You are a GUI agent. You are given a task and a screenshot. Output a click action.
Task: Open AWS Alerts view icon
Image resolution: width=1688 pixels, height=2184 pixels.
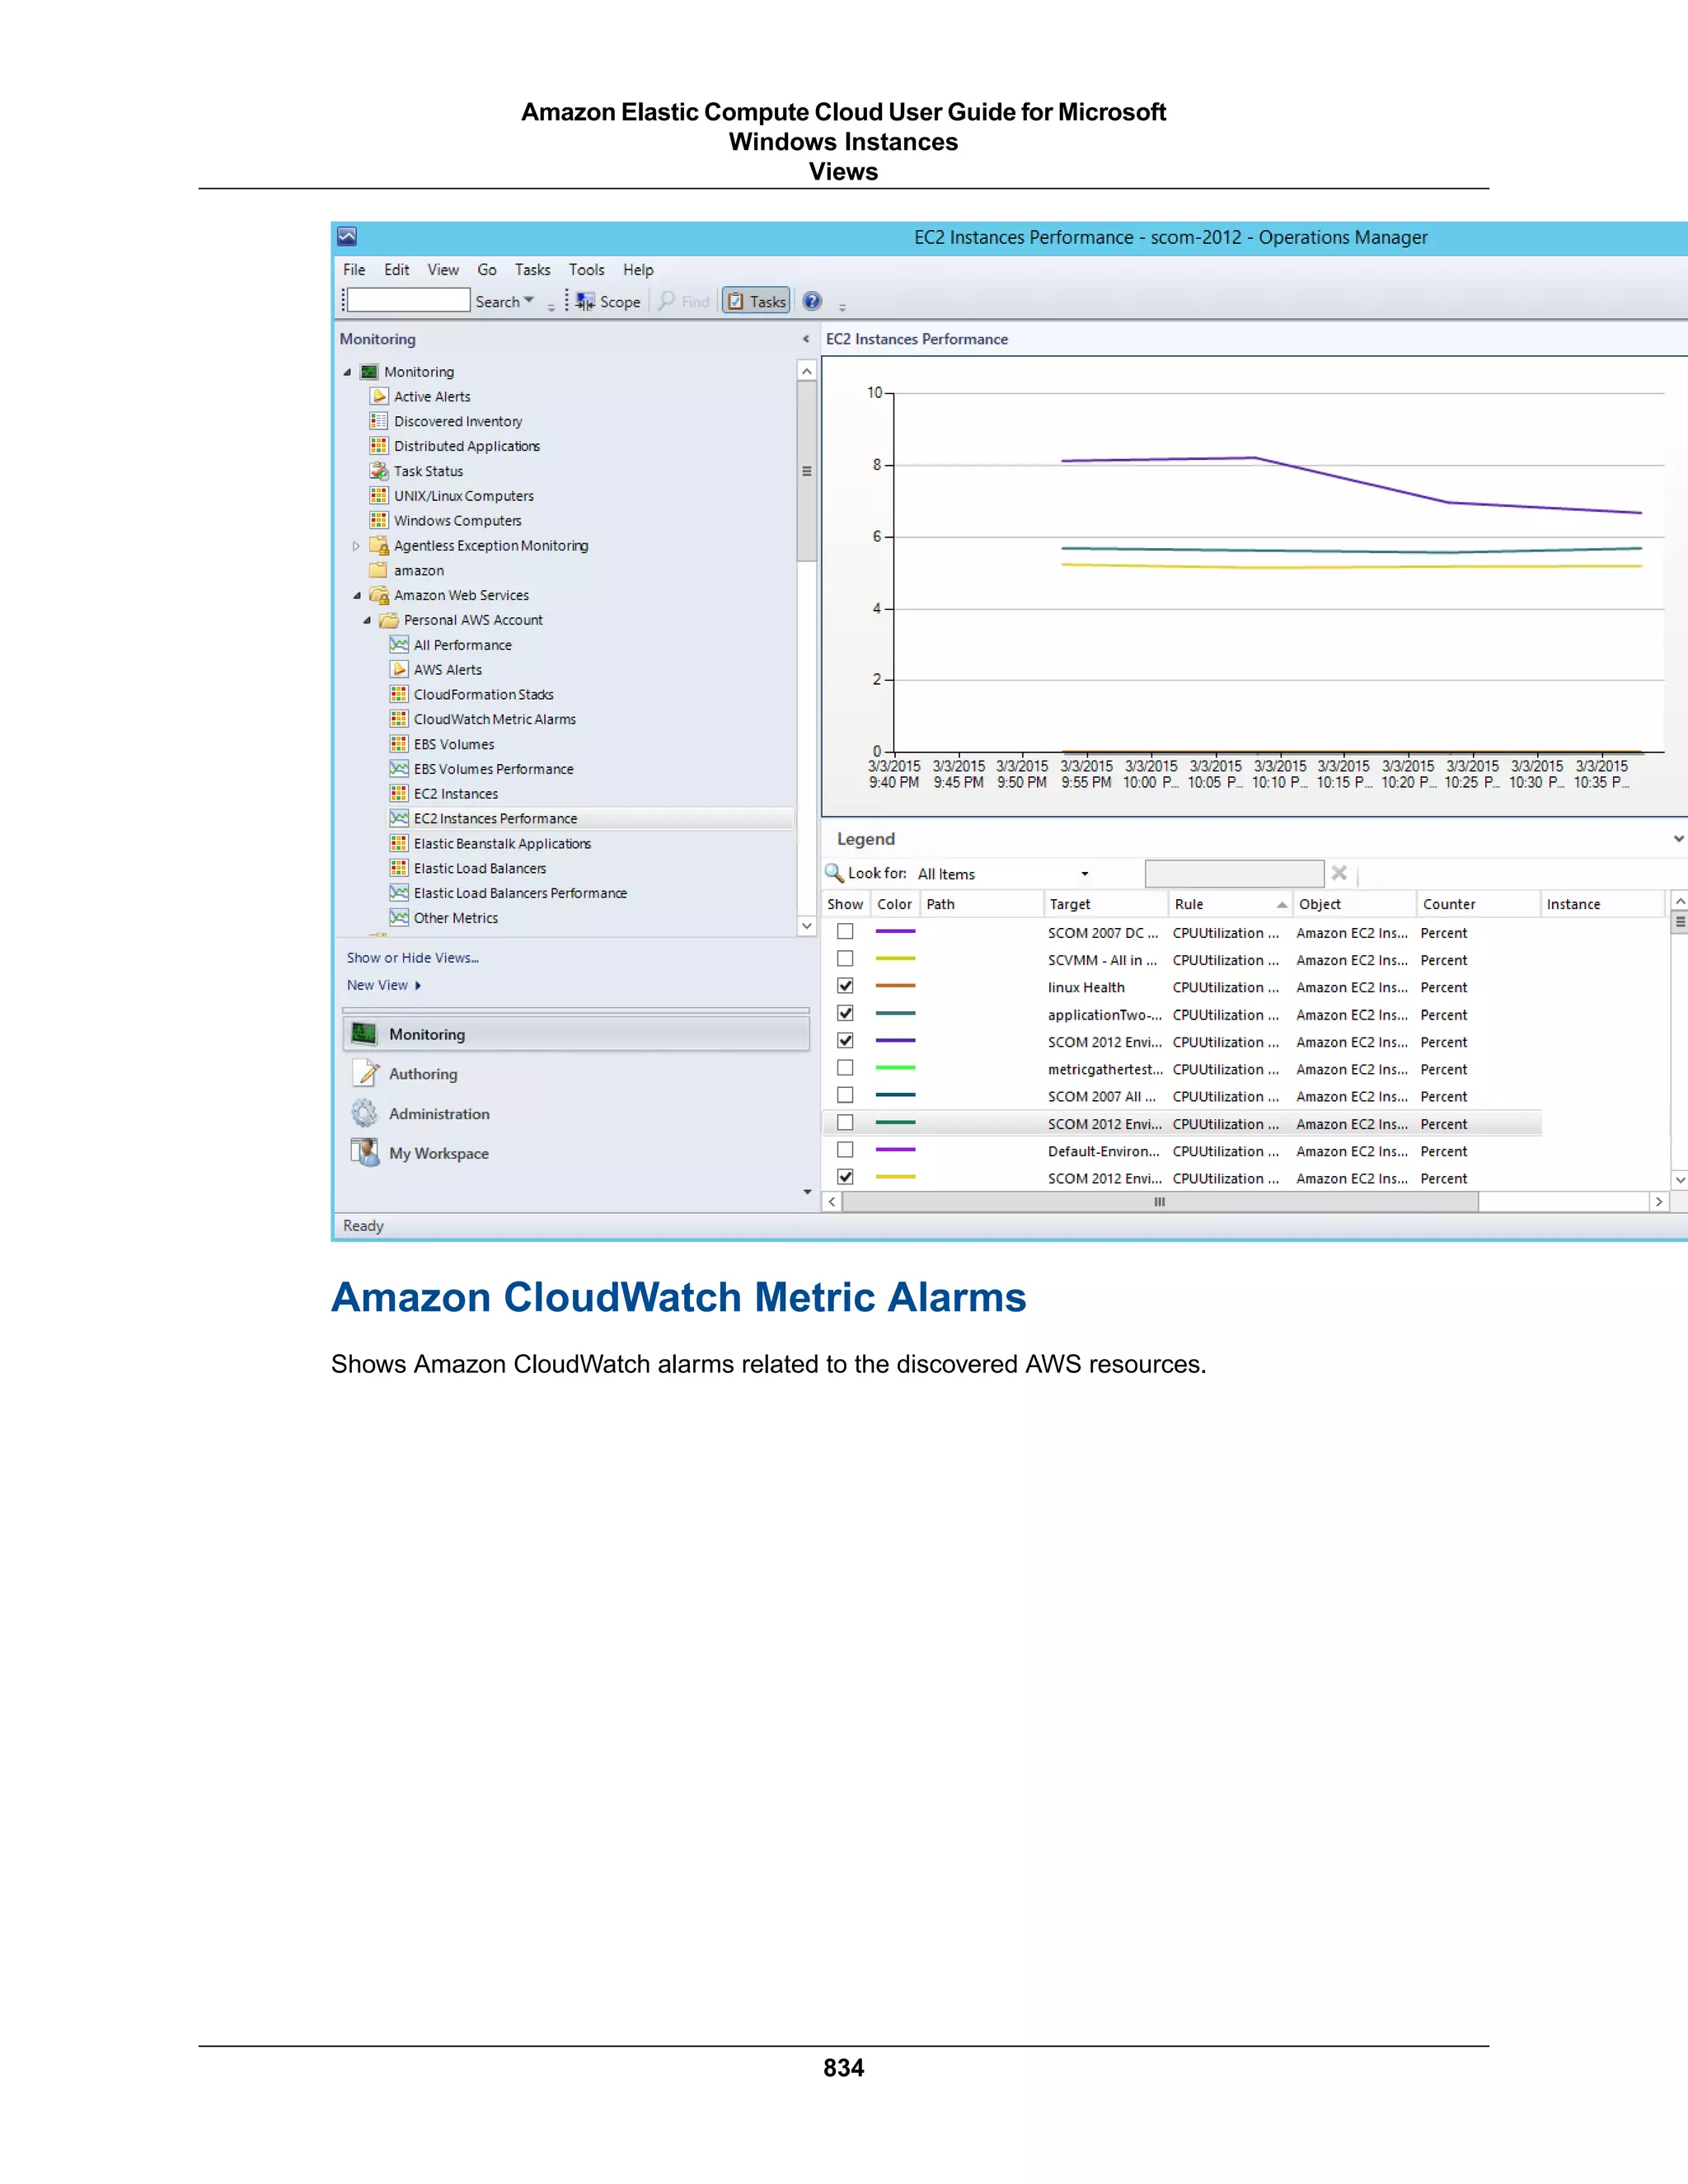[399, 669]
